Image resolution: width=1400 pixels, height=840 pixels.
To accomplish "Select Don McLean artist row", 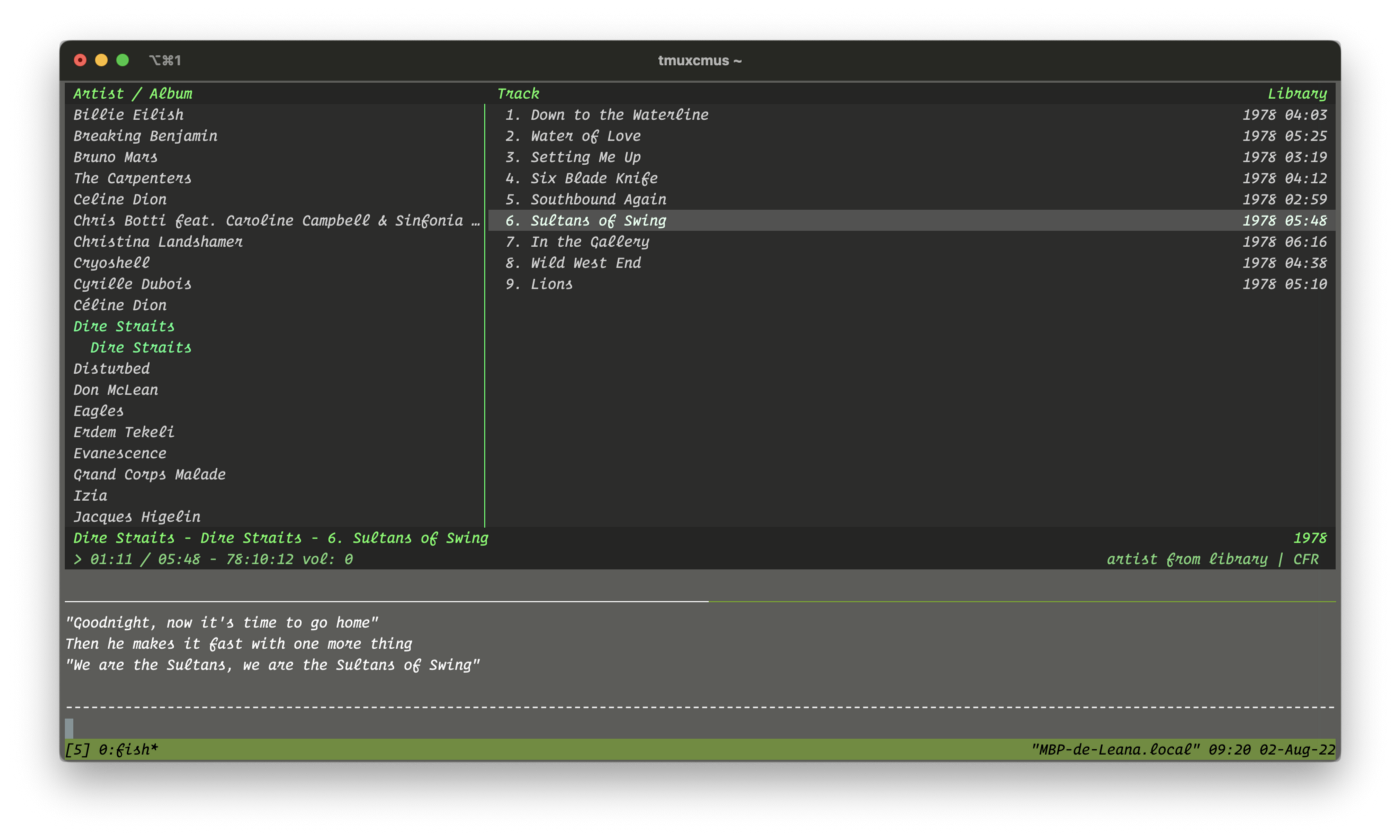I will [x=115, y=390].
